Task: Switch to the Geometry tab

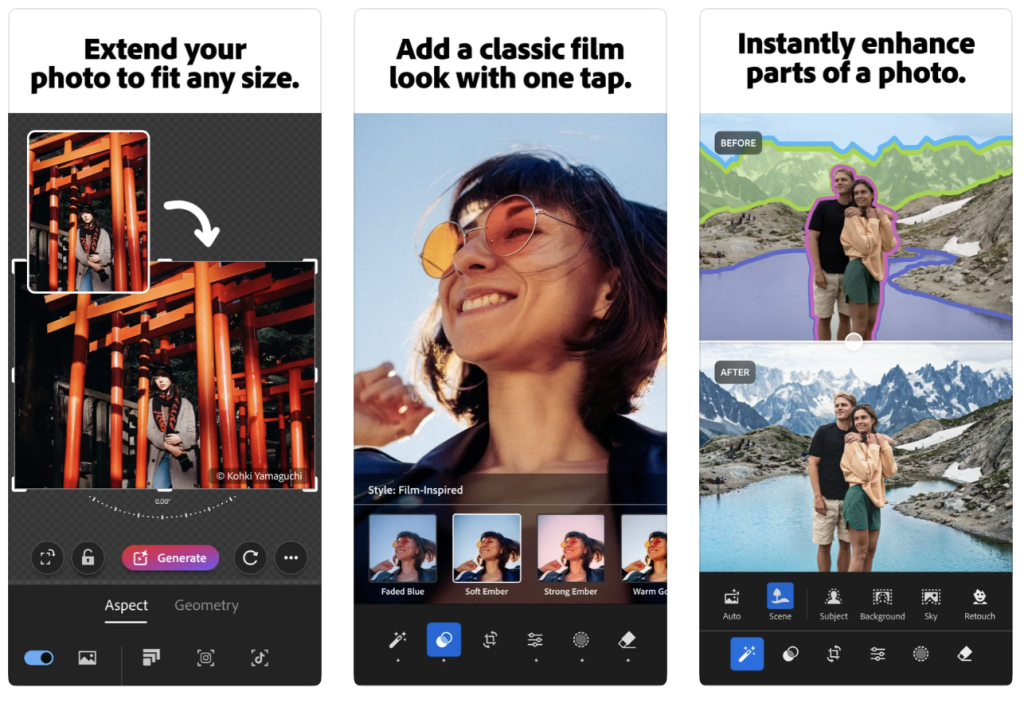Action: click(206, 605)
